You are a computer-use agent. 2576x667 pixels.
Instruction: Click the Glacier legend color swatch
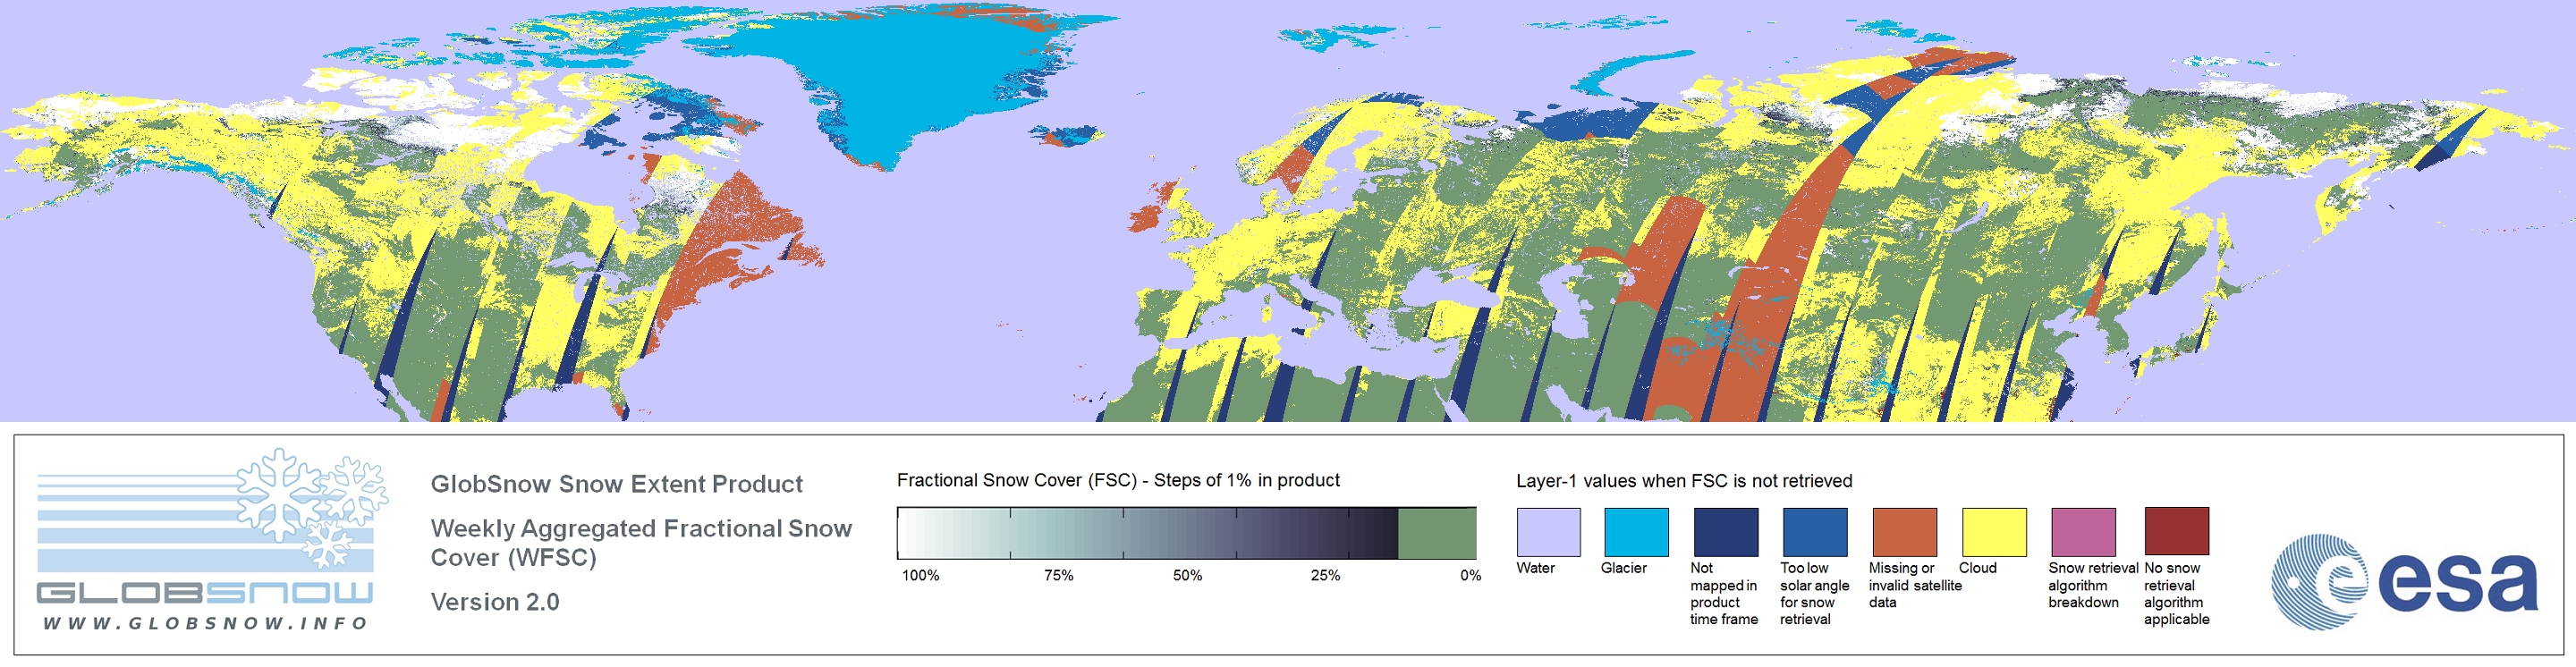click(x=1636, y=531)
